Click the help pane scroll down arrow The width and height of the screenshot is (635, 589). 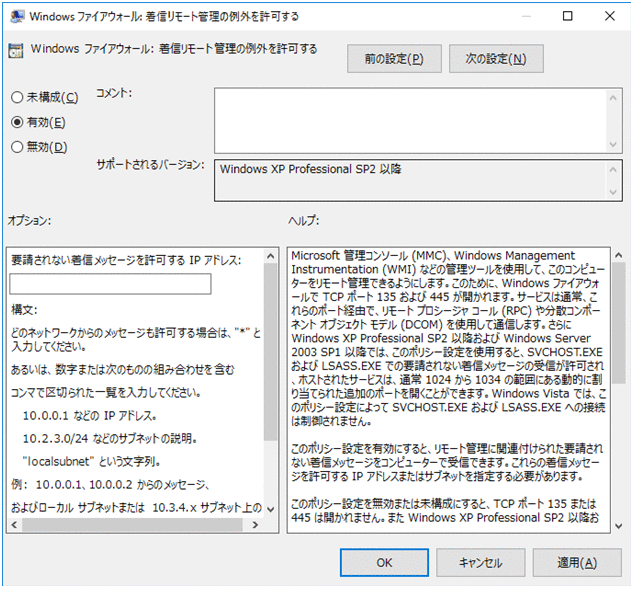pos(618,526)
